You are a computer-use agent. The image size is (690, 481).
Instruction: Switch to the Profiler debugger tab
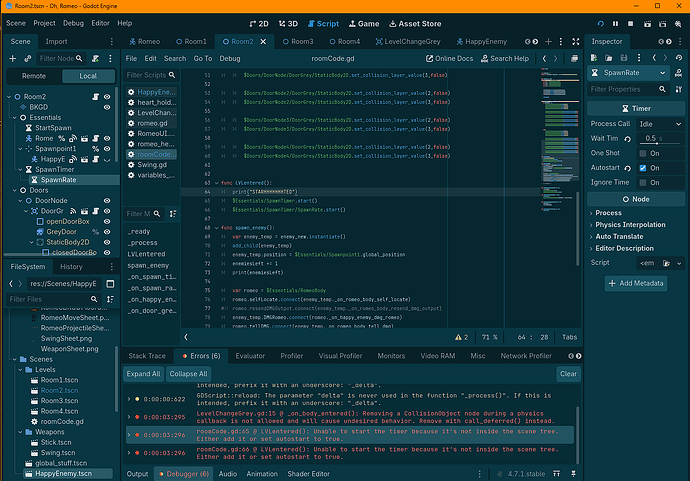(x=291, y=356)
